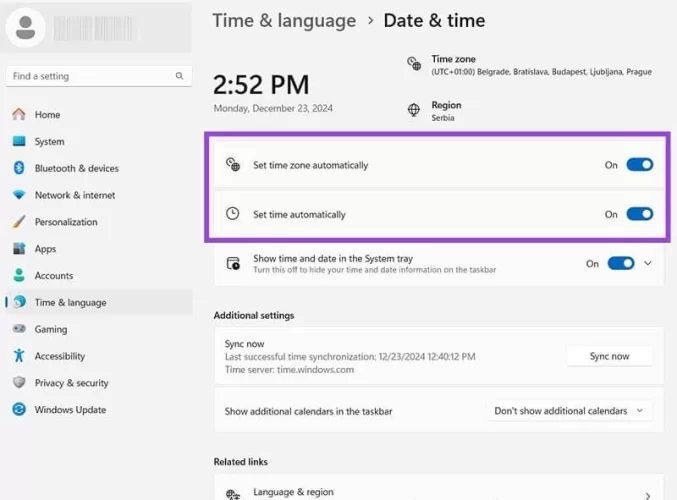Open Language & region chevron link
677x500 pixels.
648,494
